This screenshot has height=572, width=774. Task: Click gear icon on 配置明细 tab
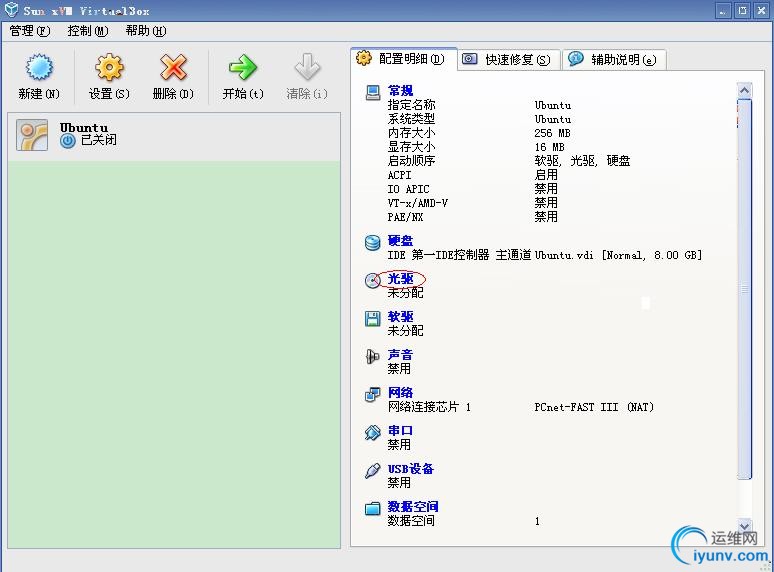tap(364, 58)
